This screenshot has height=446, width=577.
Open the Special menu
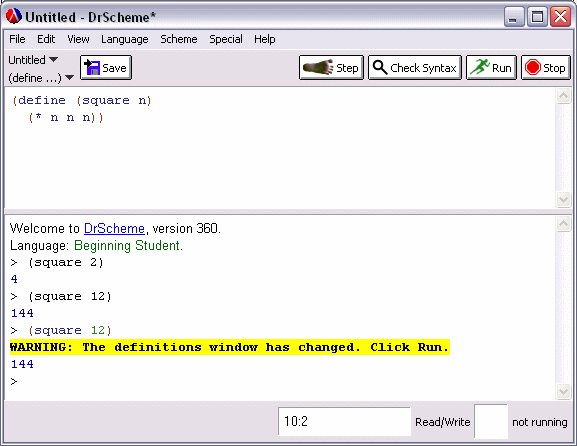226,39
